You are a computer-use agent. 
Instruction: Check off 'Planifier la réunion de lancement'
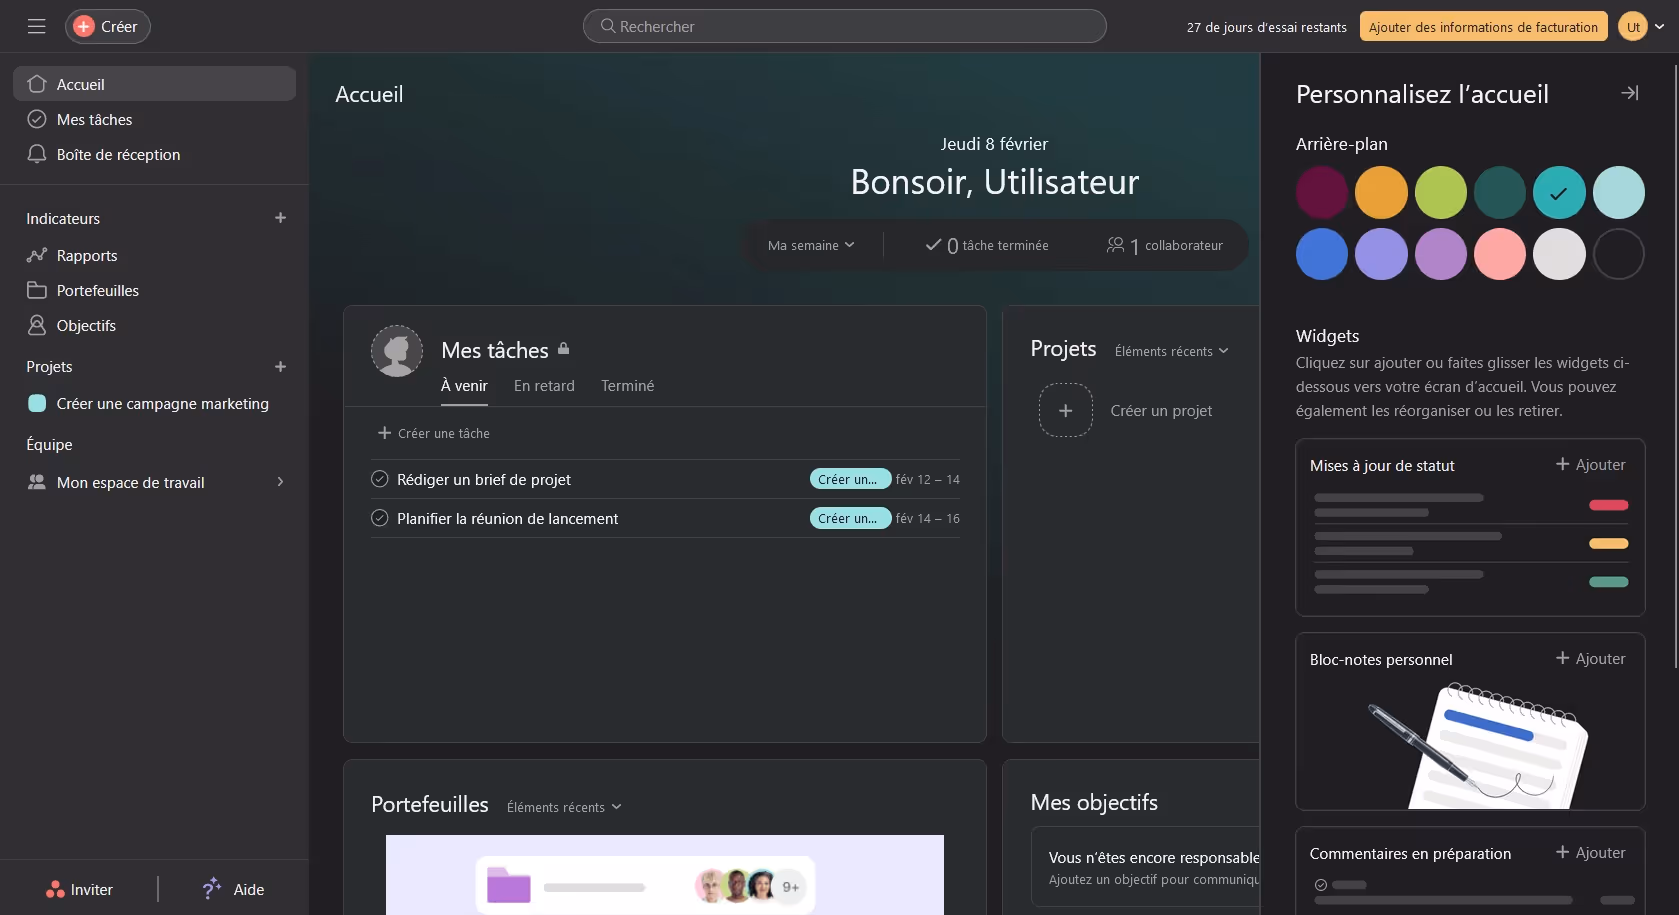click(x=379, y=518)
